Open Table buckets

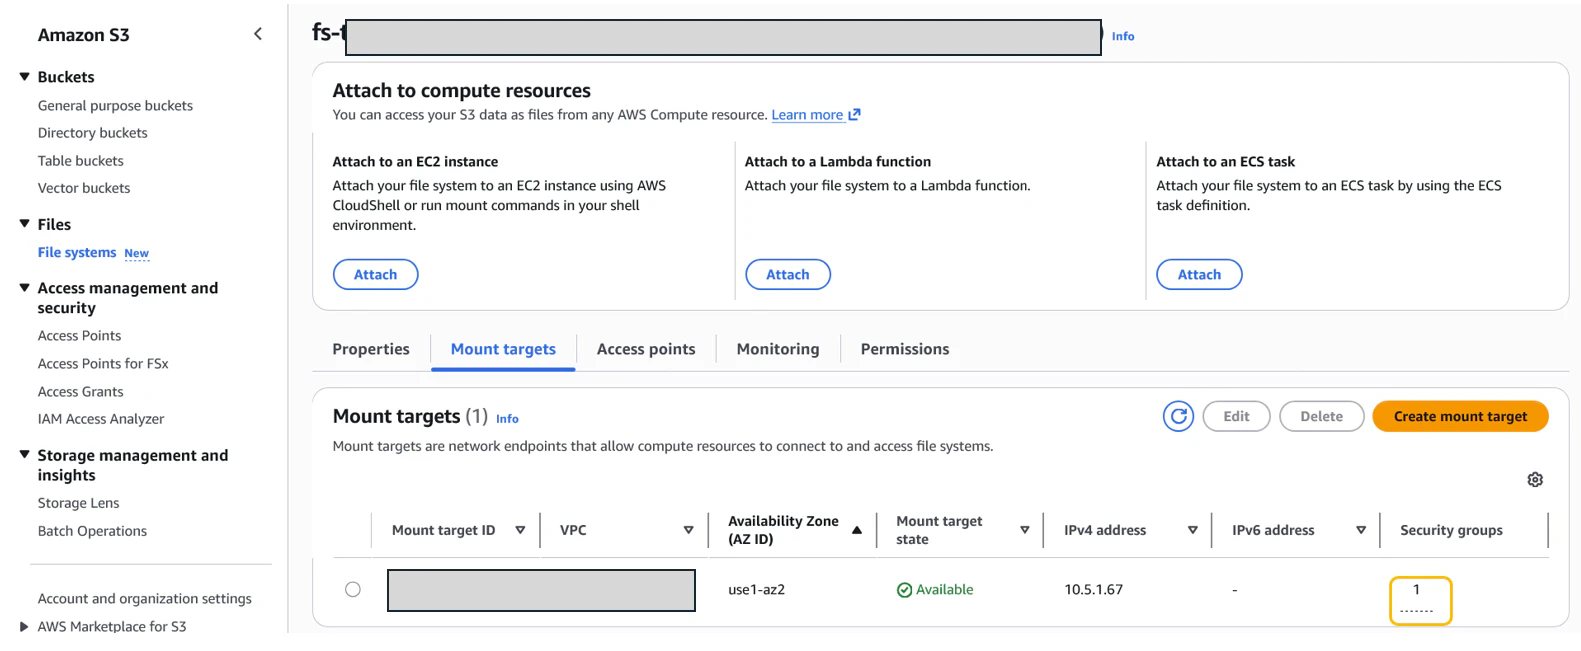point(80,161)
